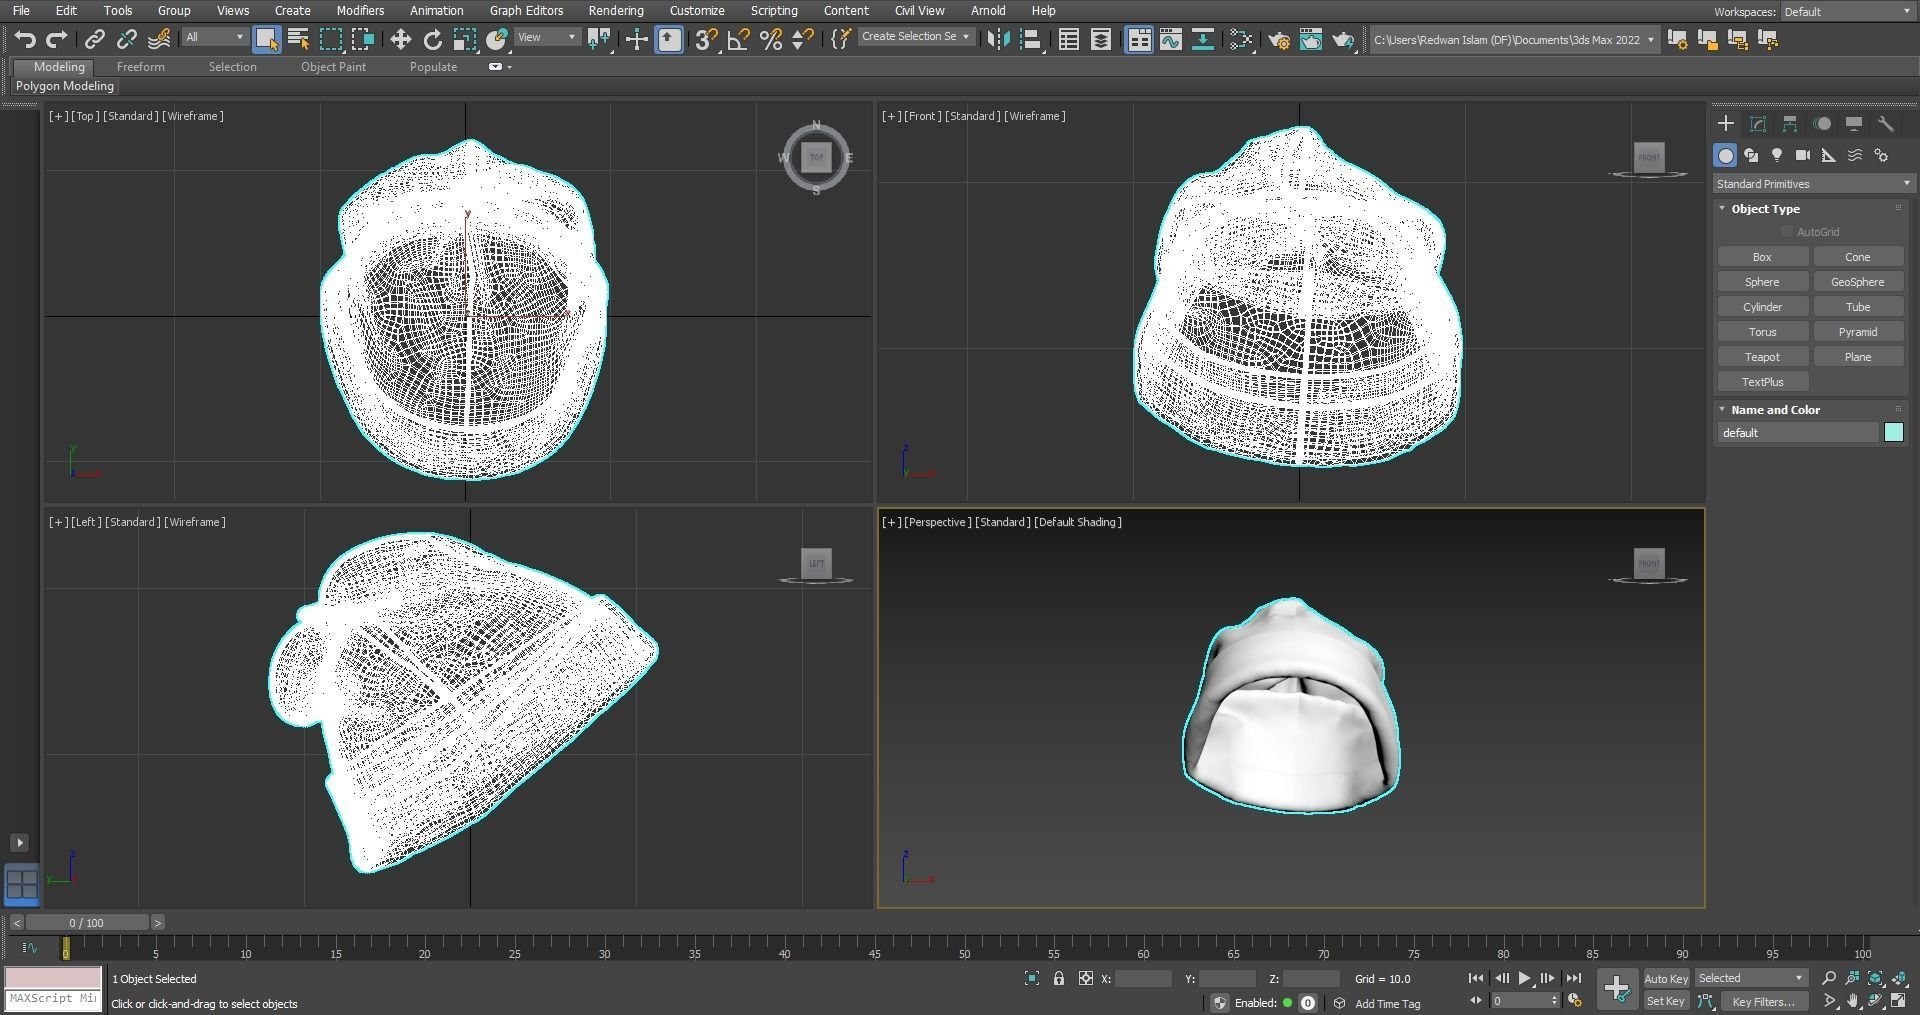Open the Rendering menu
The image size is (1920, 1015).
pos(616,10)
